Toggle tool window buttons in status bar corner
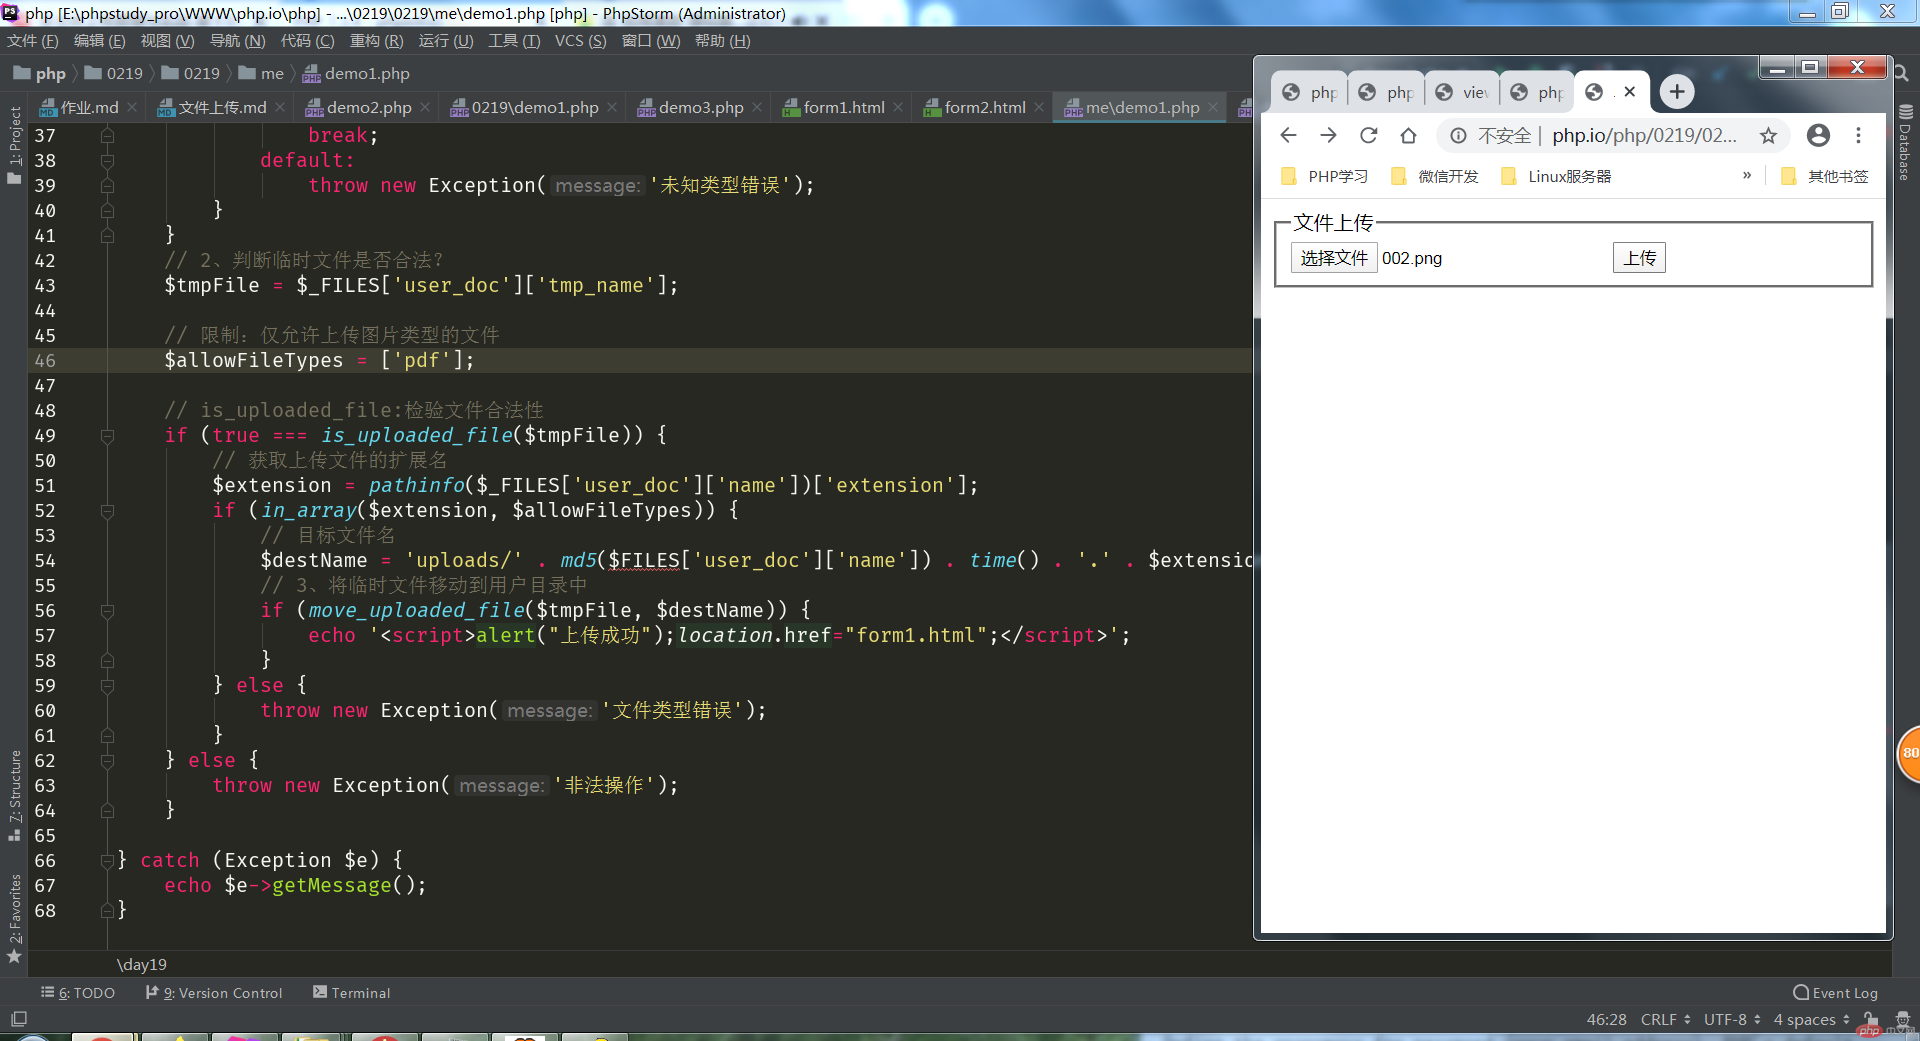The width and height of the screenshot is (1920, 1041). [x=18, y=1019]
